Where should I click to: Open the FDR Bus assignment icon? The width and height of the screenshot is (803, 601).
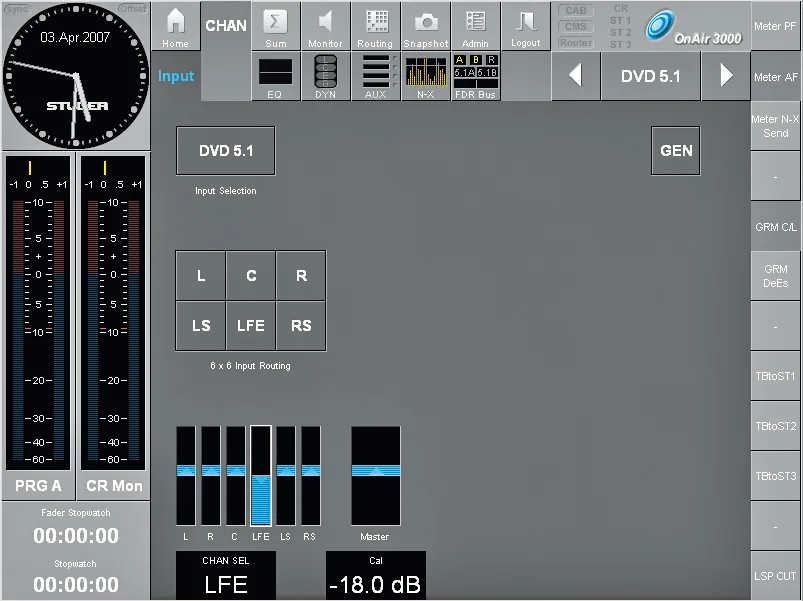click(475, 76)
